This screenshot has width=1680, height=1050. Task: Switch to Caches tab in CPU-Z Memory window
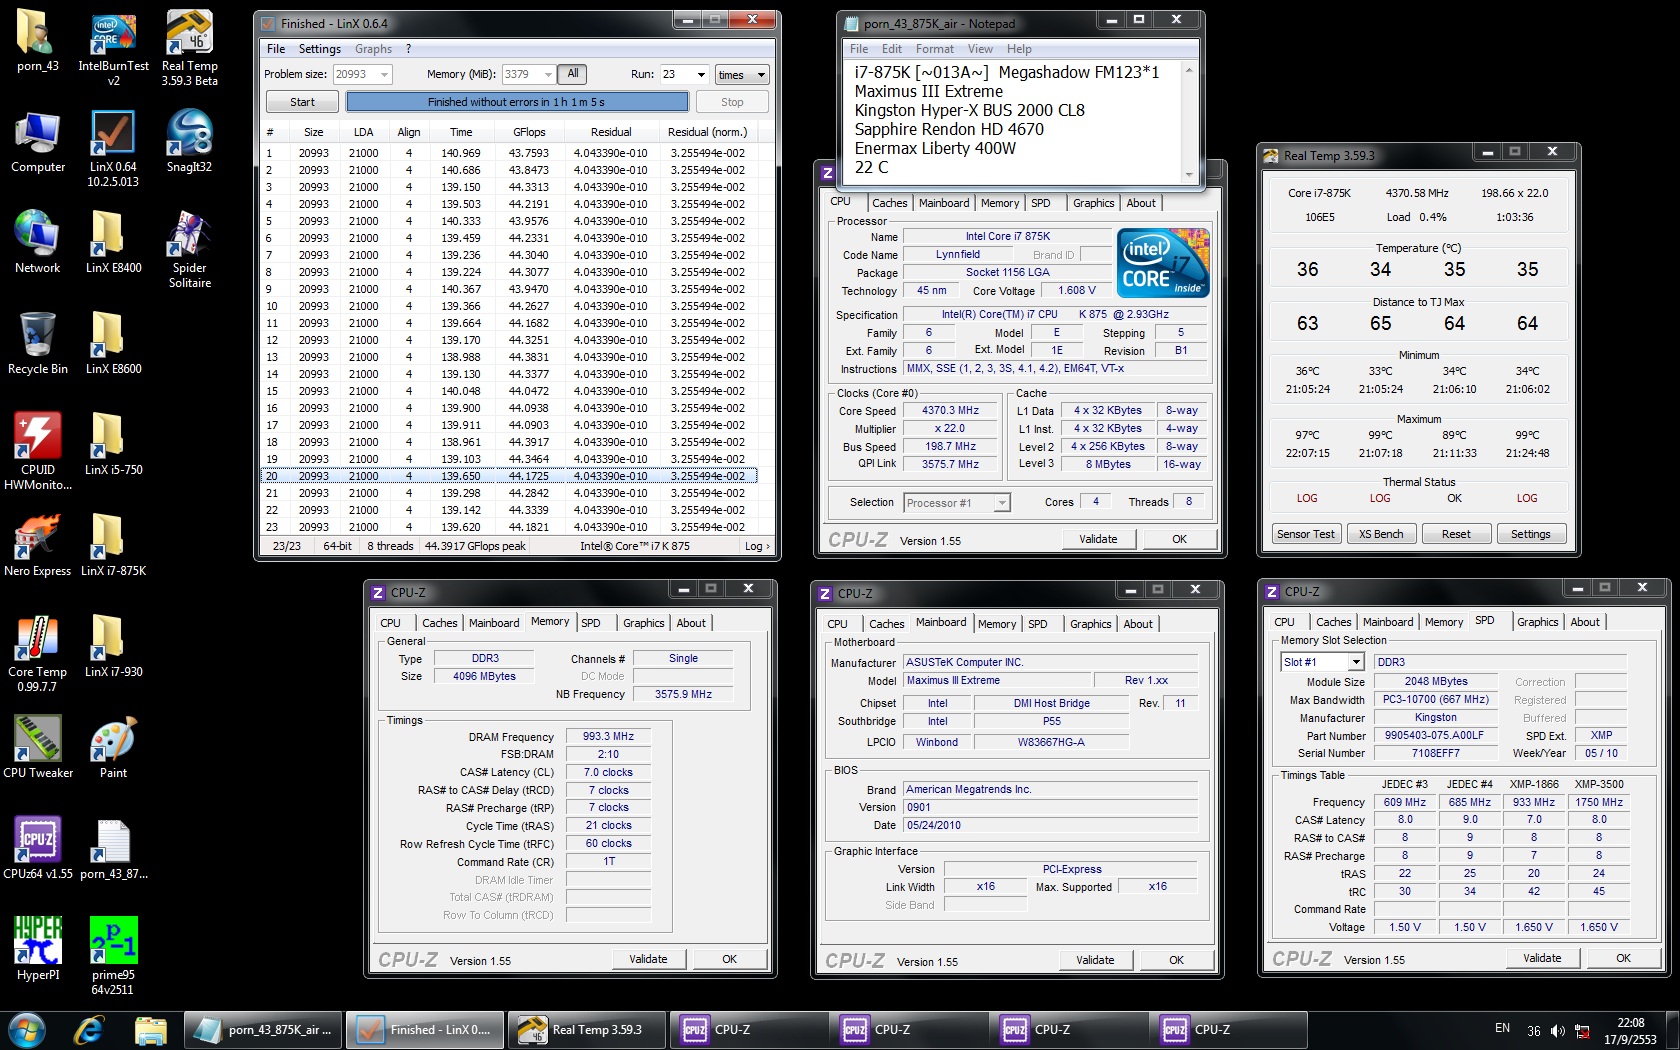tap(439, 623)
